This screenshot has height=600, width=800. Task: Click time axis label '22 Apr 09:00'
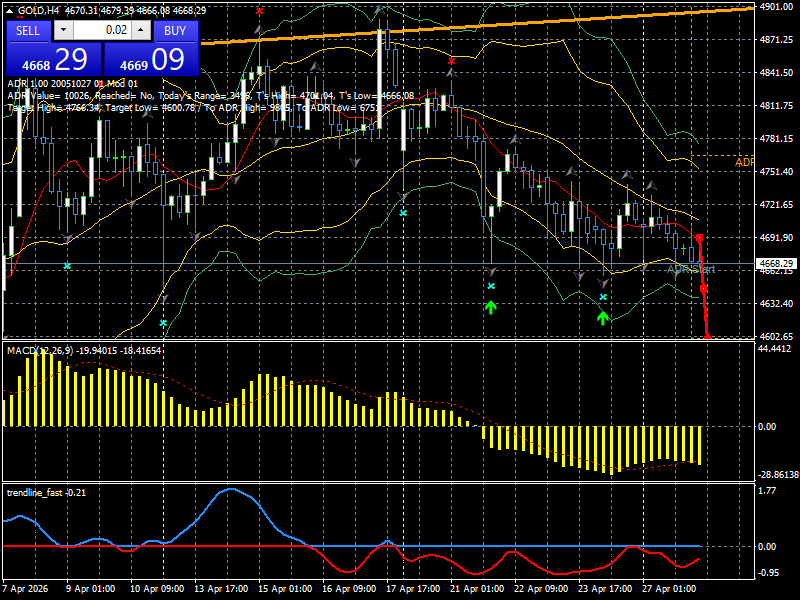point(541,588)
